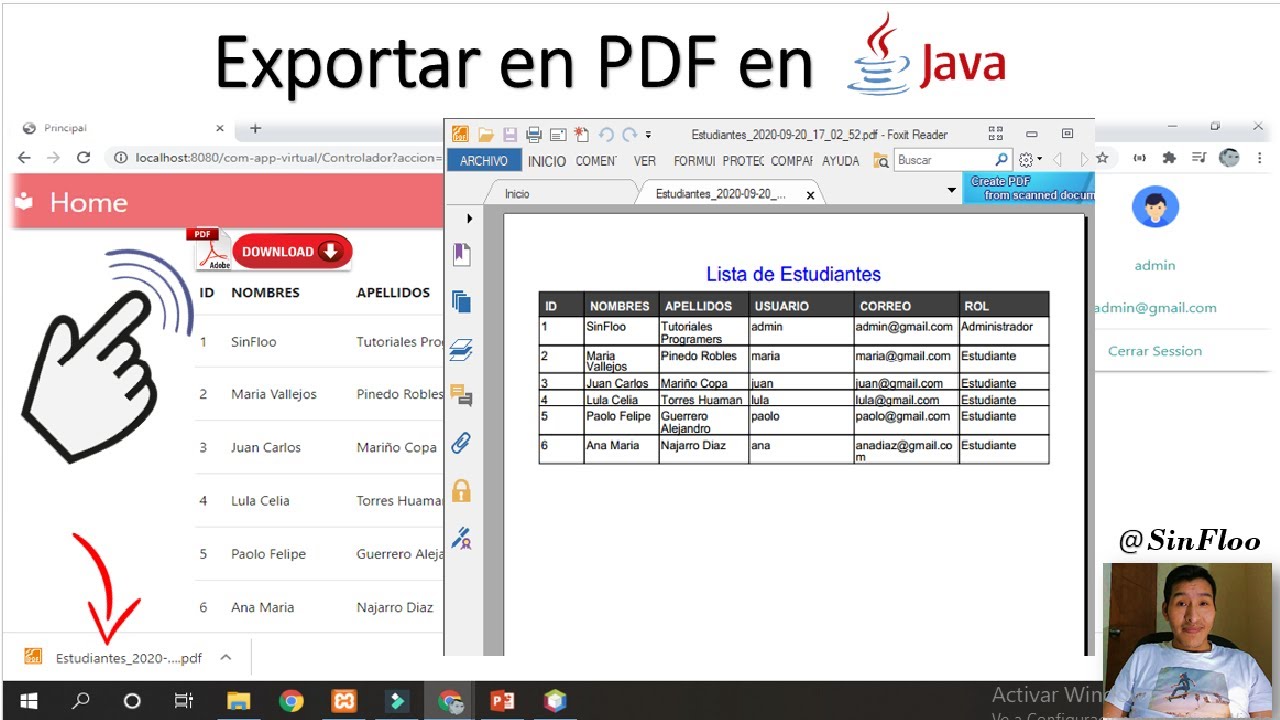Click the Windows Start button
The width and height of the screenshot is (1280, 720).
point(28,701)
